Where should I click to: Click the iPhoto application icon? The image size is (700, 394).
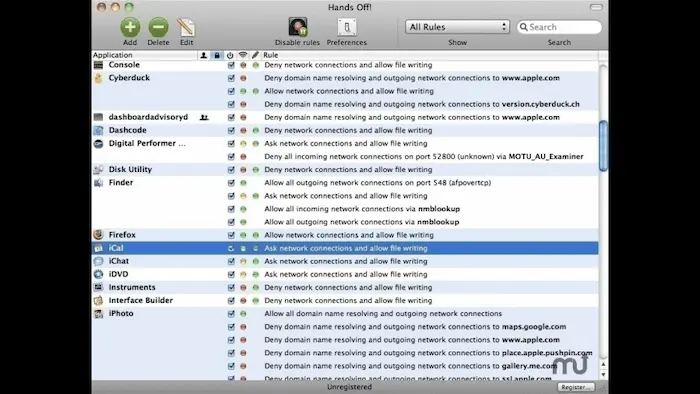click(x=98, y=313)
